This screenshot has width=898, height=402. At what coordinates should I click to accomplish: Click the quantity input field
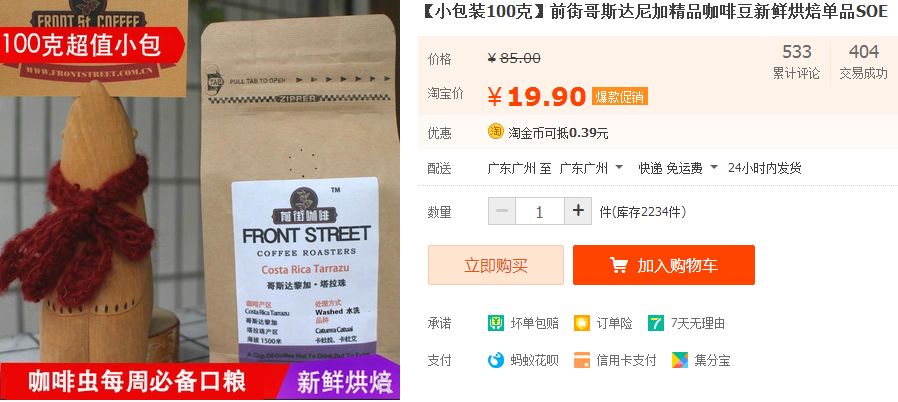pyautogui.click(x=539, y=211)
